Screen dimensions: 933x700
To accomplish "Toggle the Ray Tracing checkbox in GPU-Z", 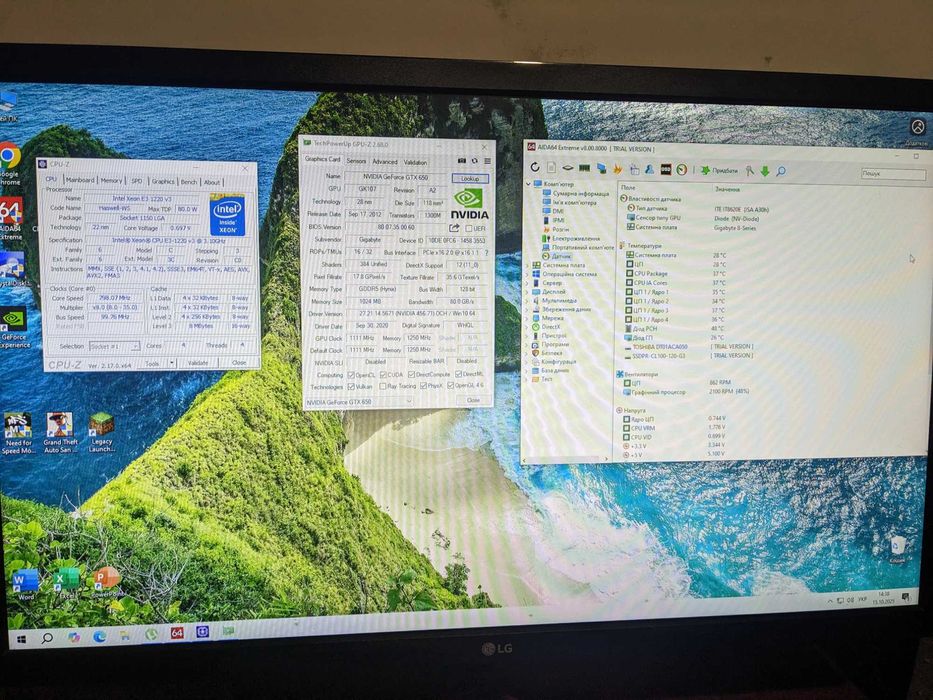I will (383, 386).
